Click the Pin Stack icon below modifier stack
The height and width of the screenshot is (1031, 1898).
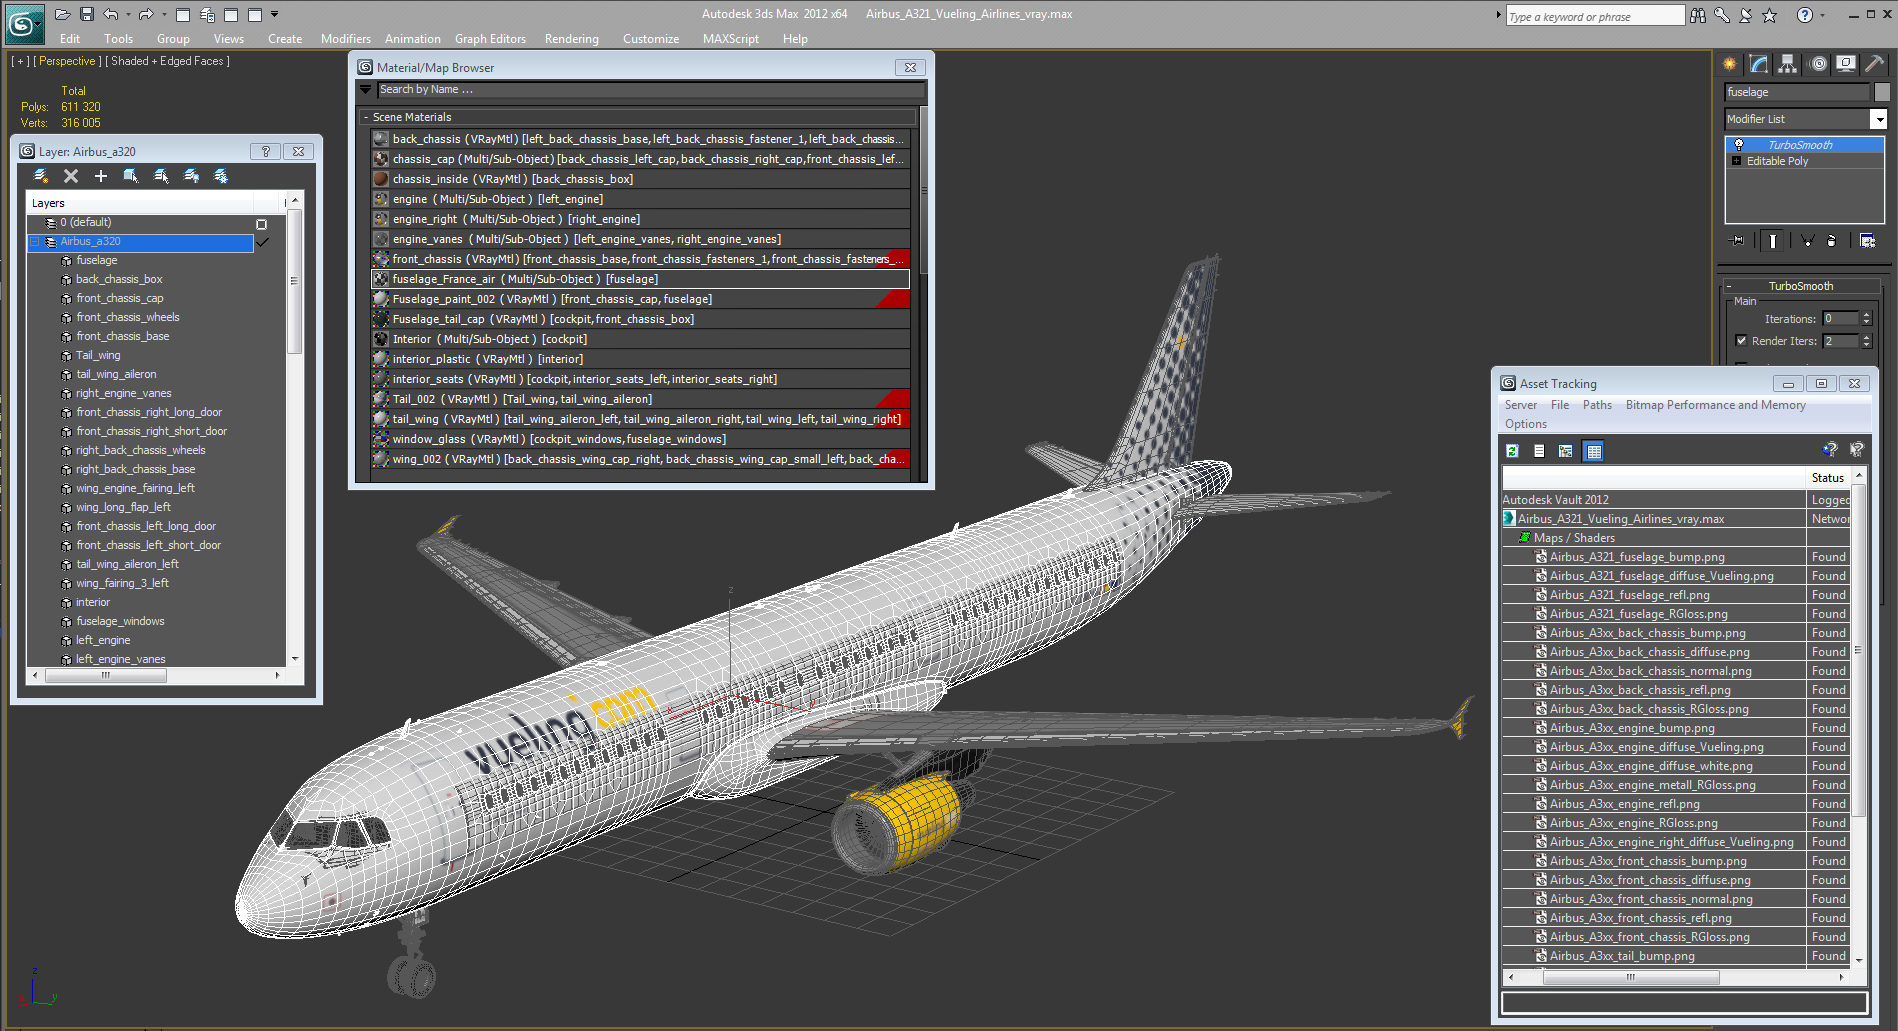(x=1737, y=240)
